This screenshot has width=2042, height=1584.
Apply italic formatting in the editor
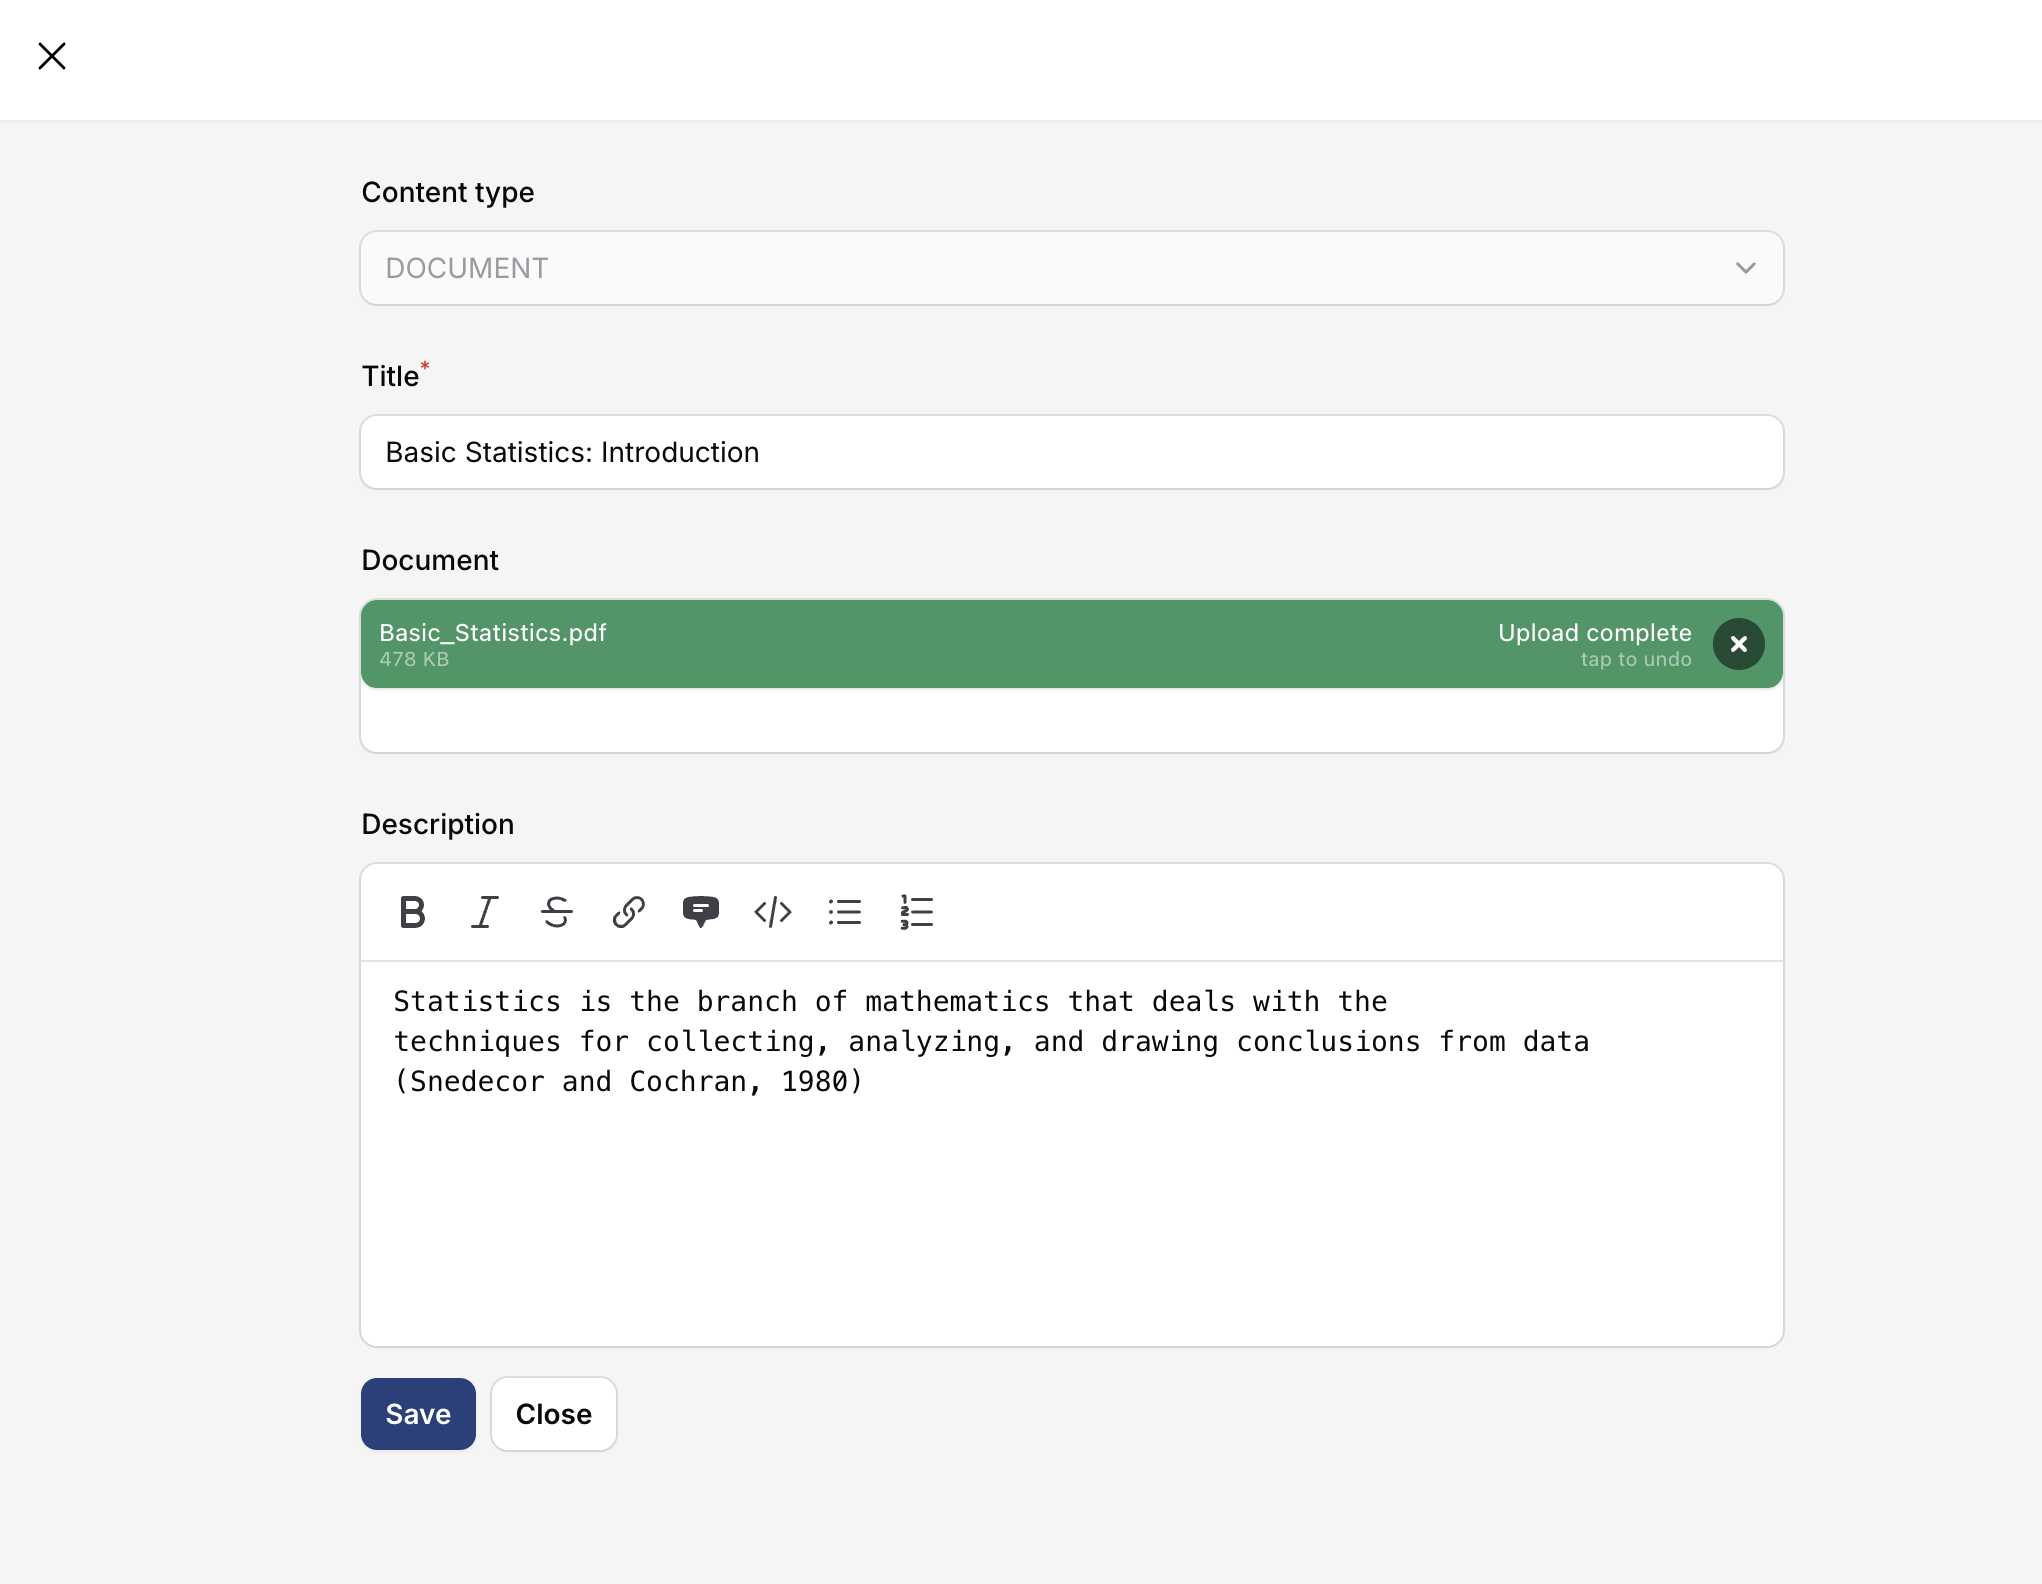[485, 912]
